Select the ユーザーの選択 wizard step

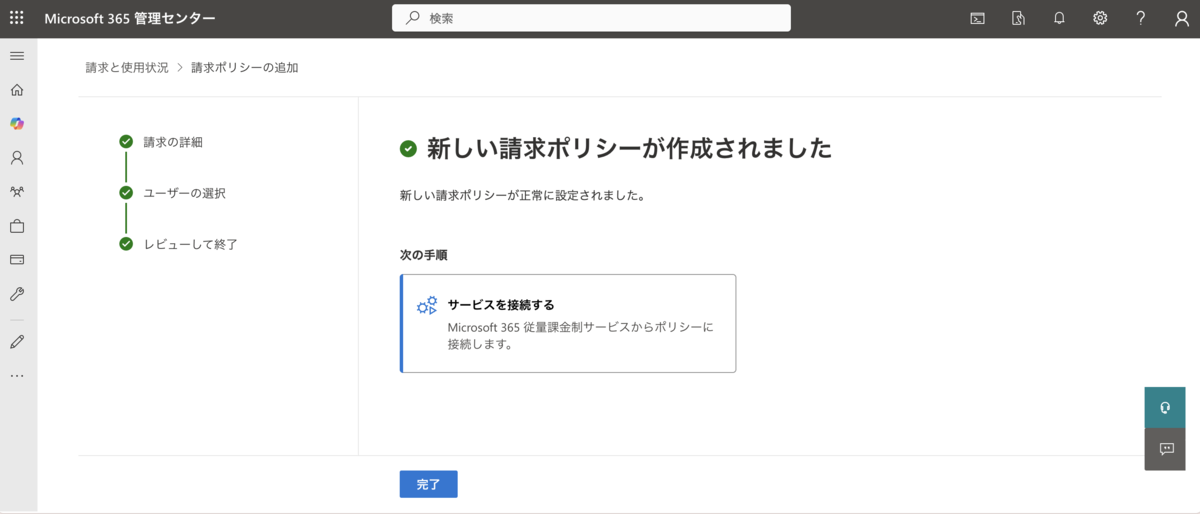tap(185, 193)
